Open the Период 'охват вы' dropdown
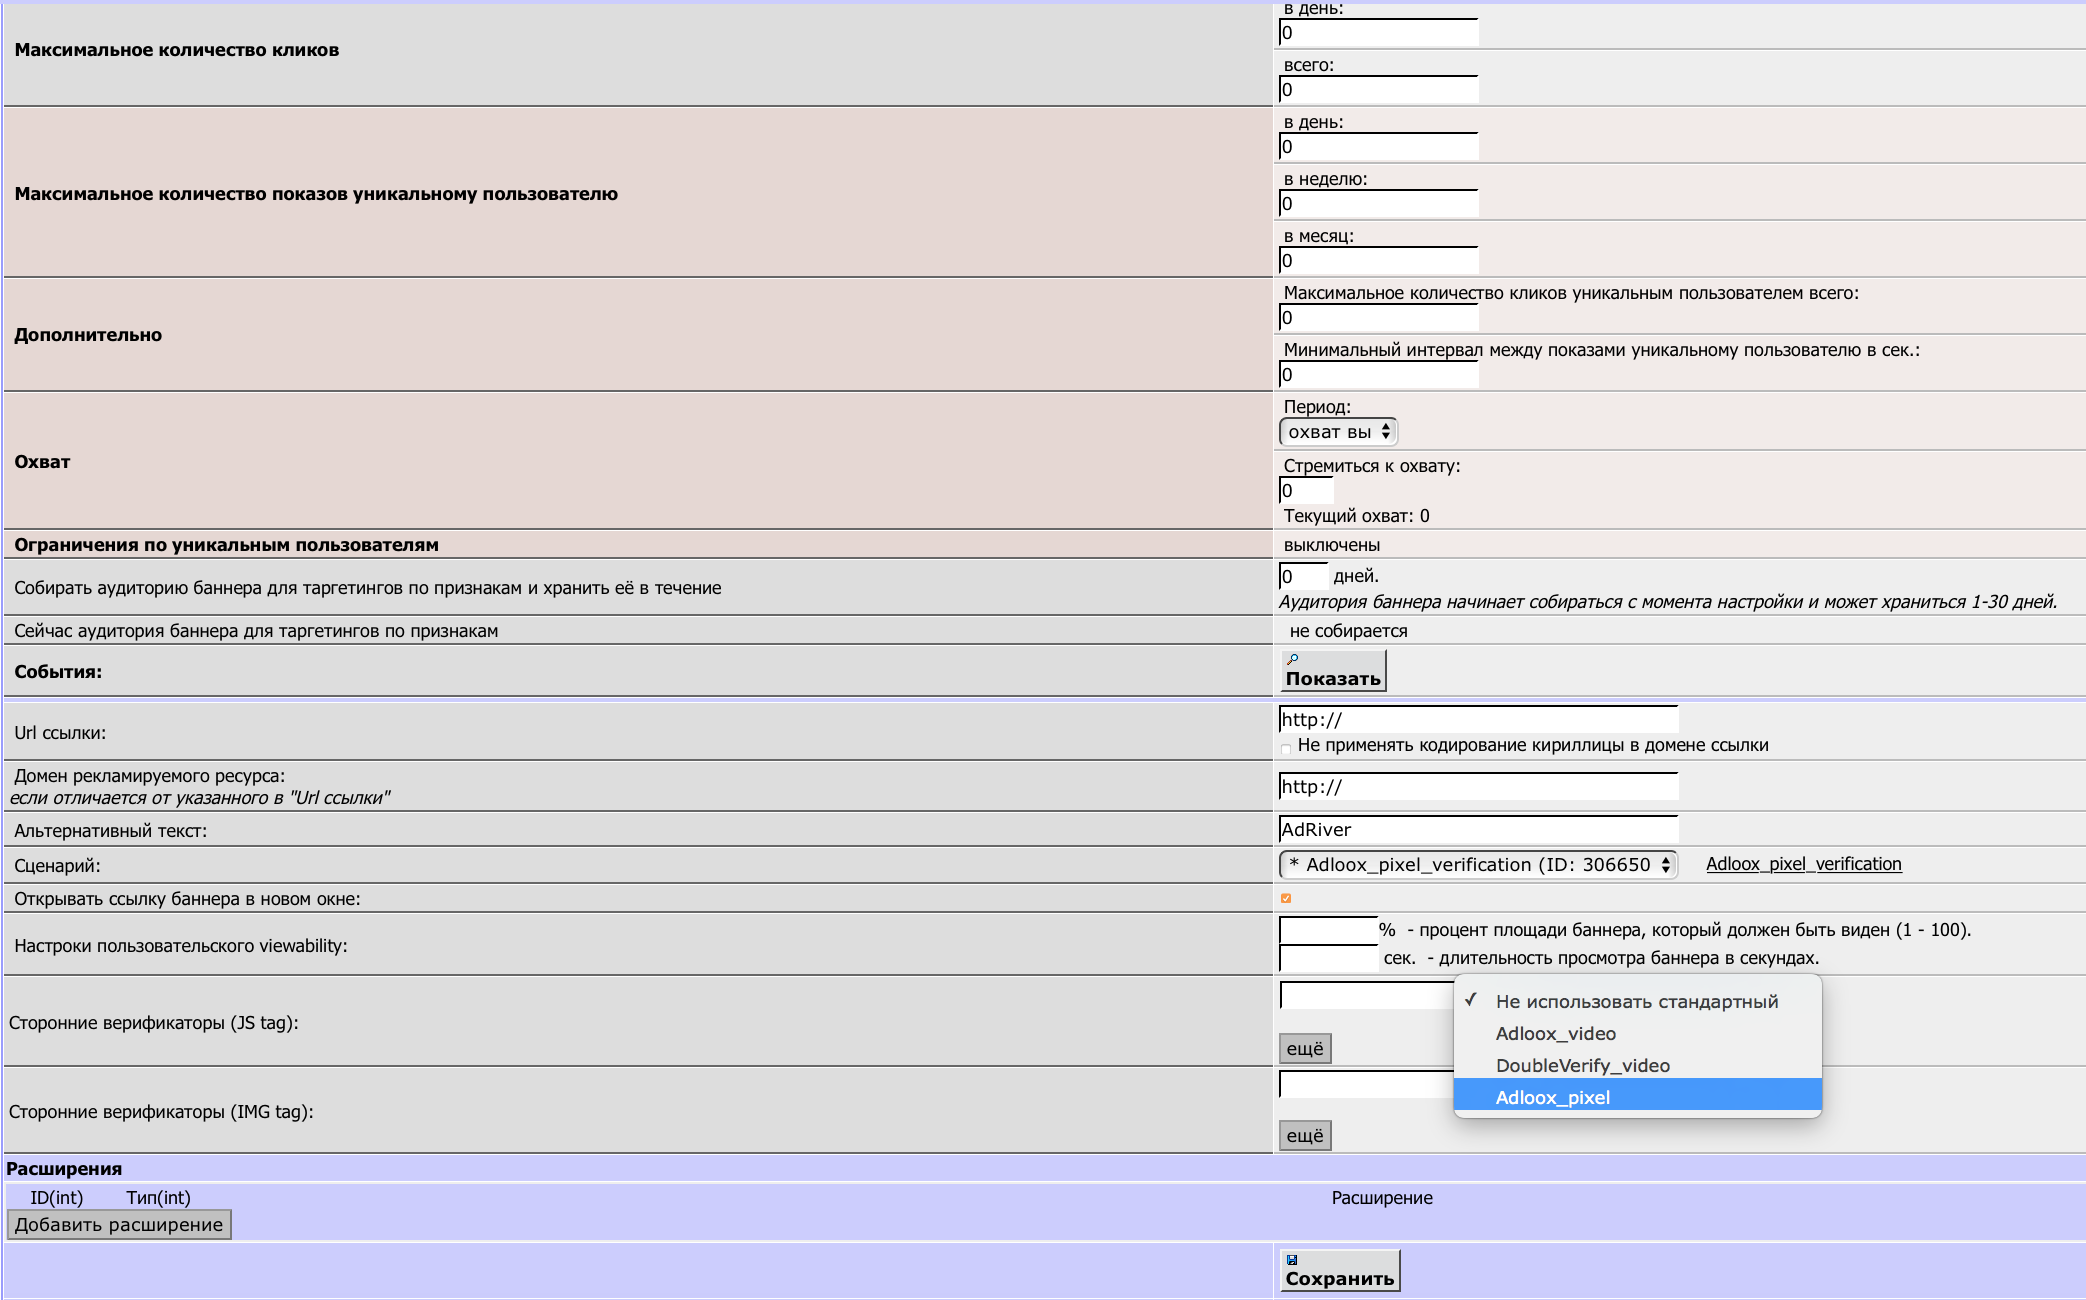This screenshot has height=1300, width=2086. (x=1338, y=432)
